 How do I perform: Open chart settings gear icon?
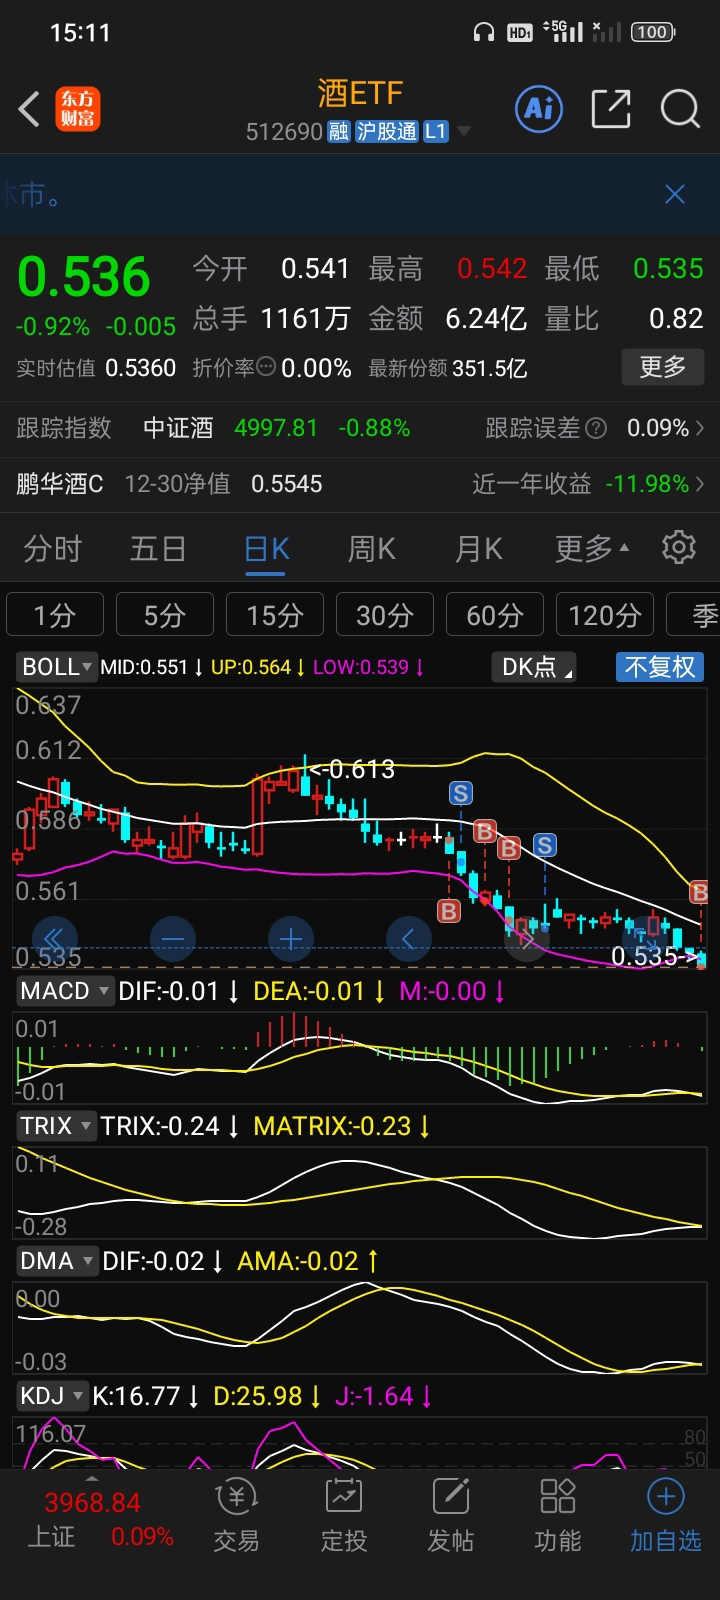[x=679, y=548]
